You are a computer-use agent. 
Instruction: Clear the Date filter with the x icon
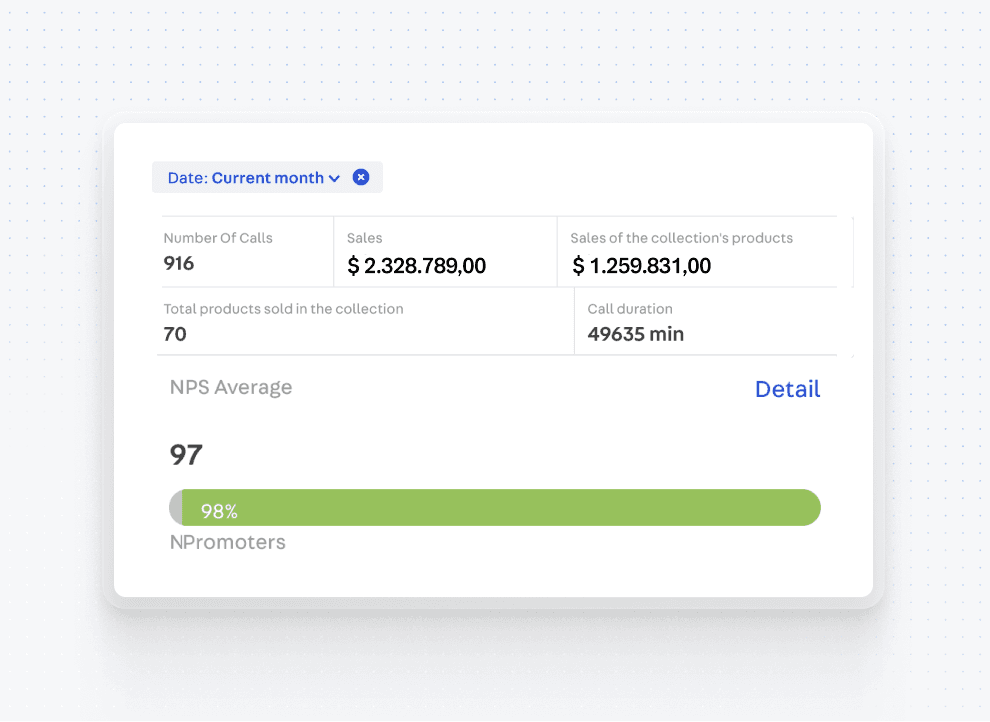pyautogui.click(x=361, y=177)
